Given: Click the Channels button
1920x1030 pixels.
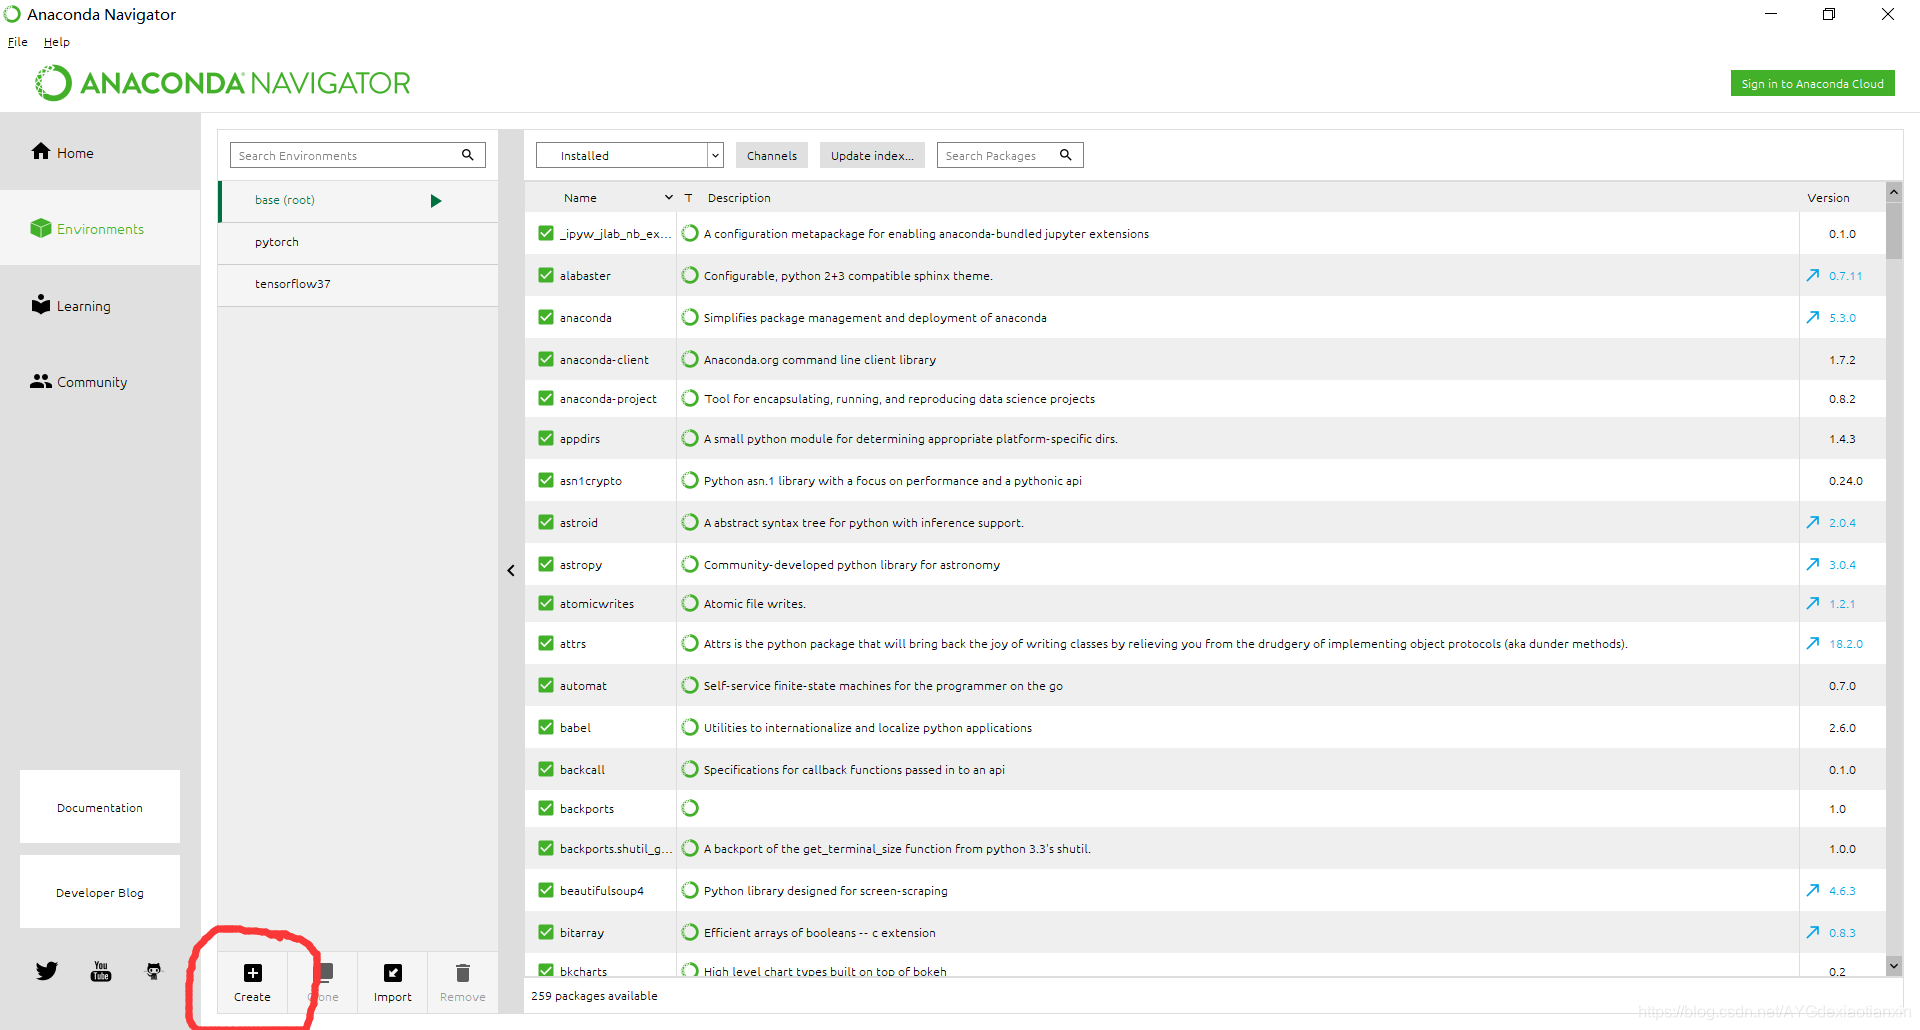Looking at the screenshot, I should pyautogui.click(x=772, y=155).
